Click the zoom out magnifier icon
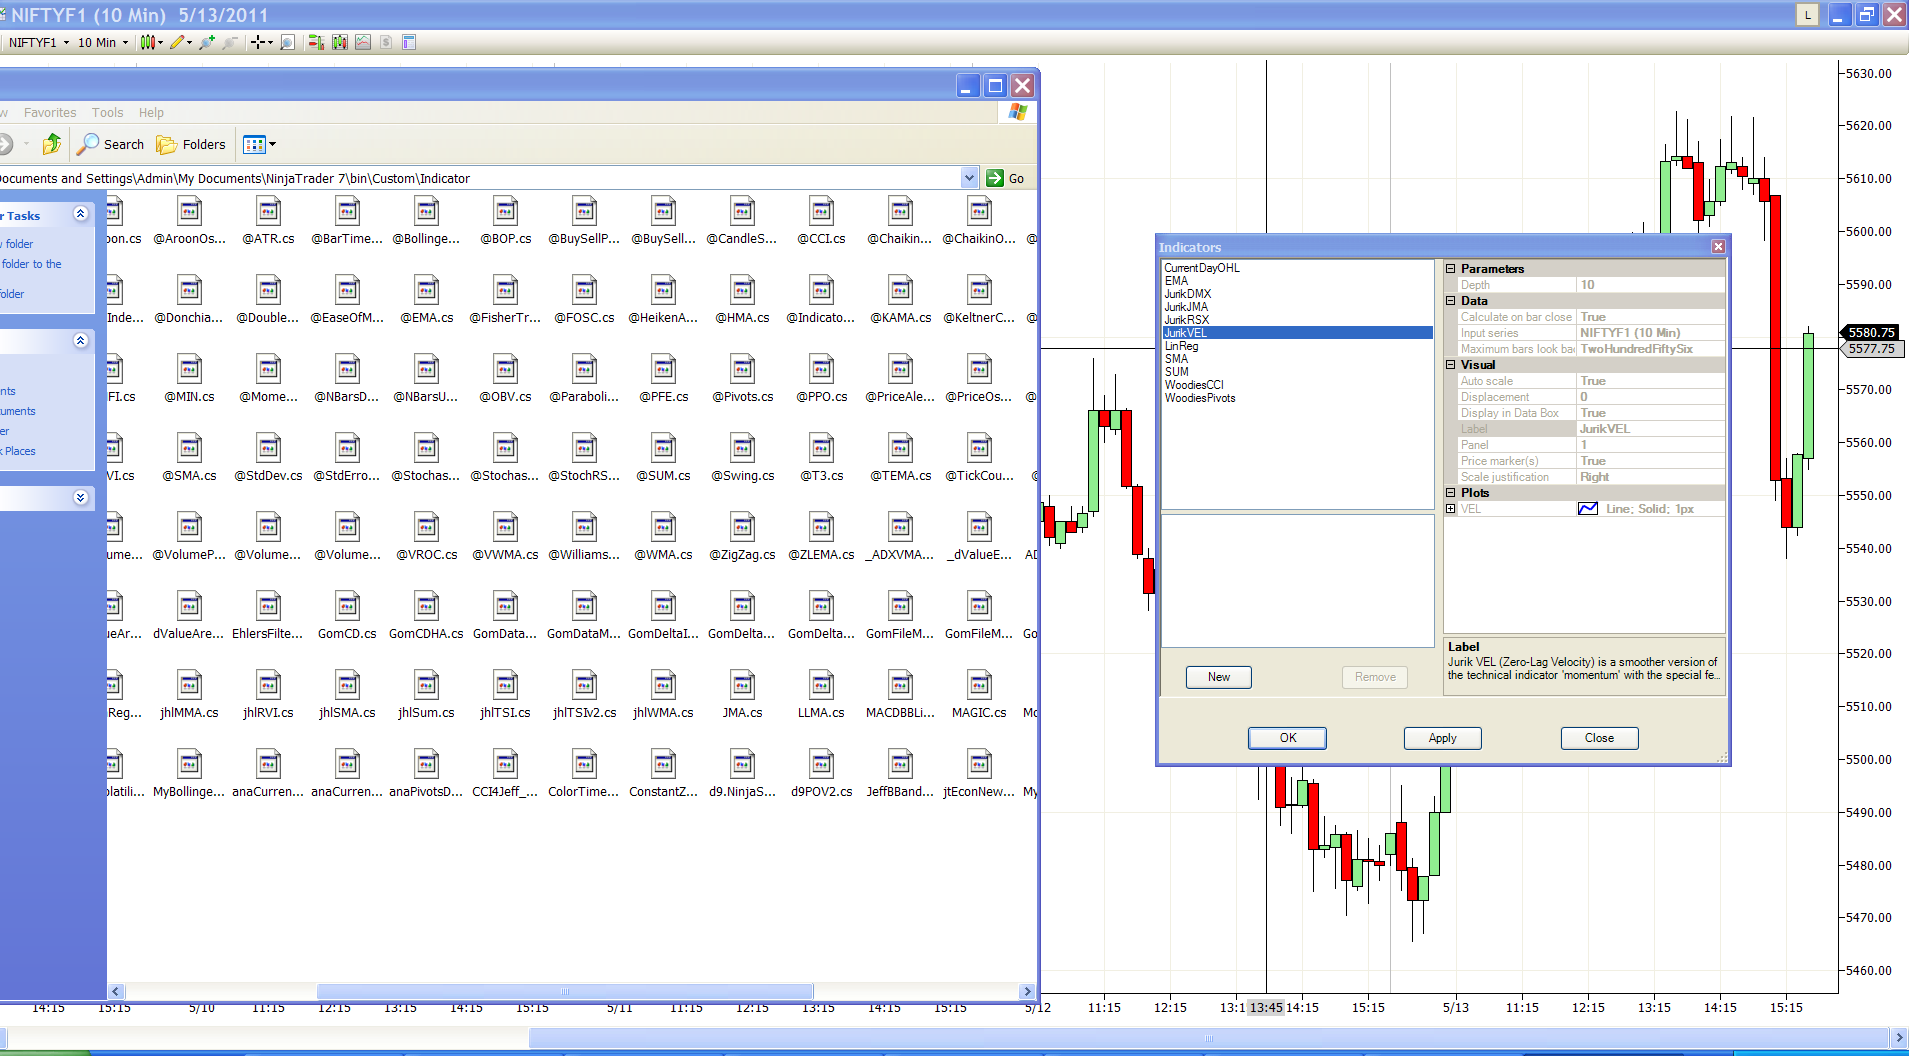Screen dimensions: 1909x1056 coord(230,42)
